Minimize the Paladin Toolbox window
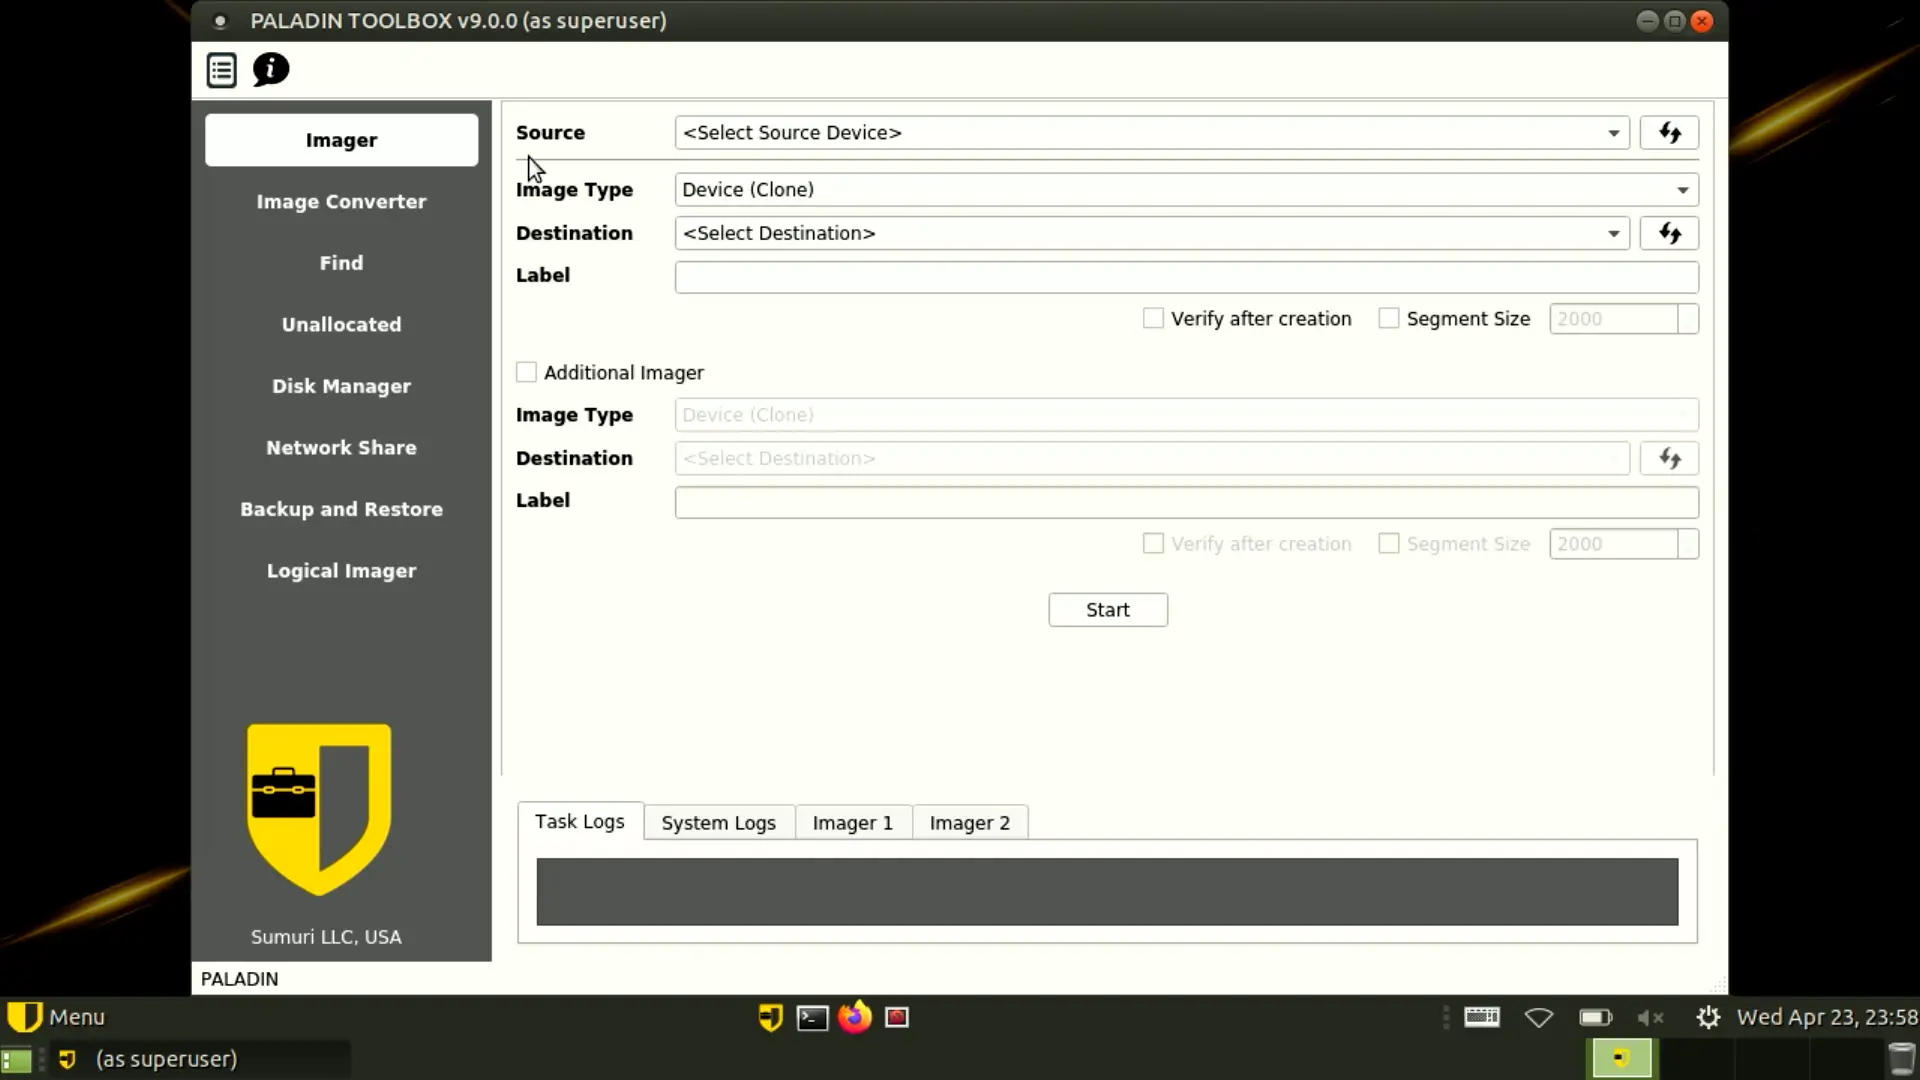The height and width of the screenshot is (1080, 1920). (x=1647, y=21)
